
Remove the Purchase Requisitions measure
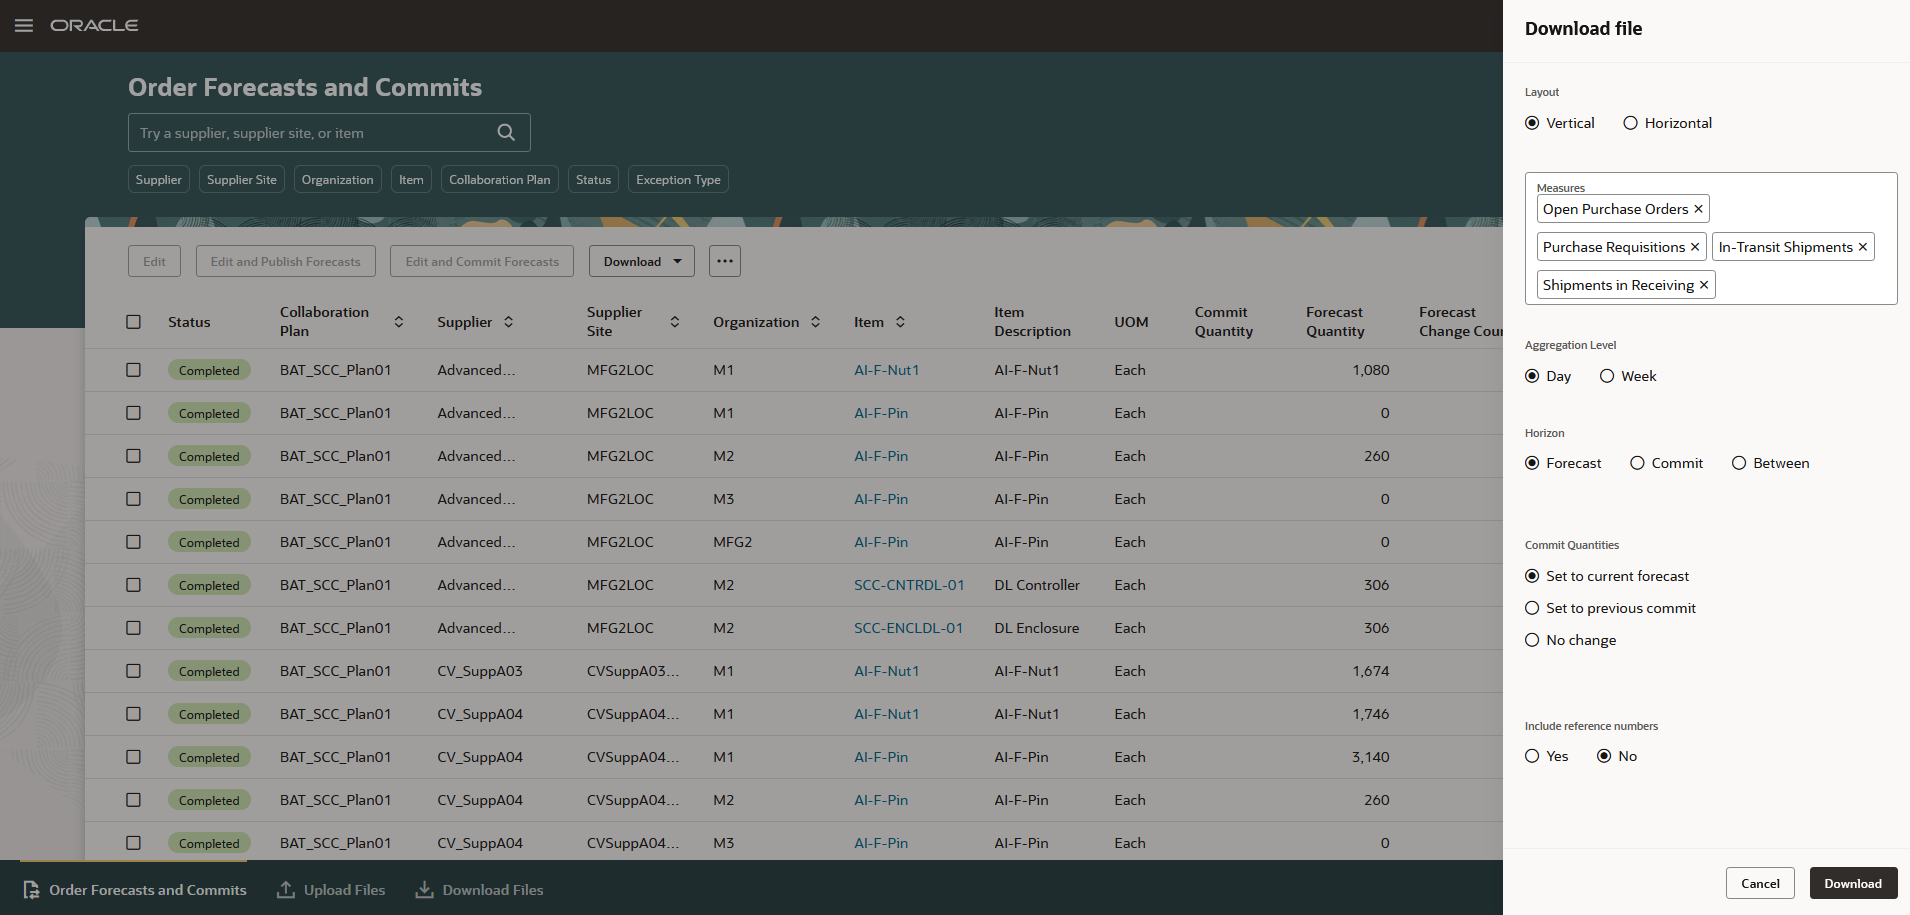pyautogui.click(x=1695, y=247)
